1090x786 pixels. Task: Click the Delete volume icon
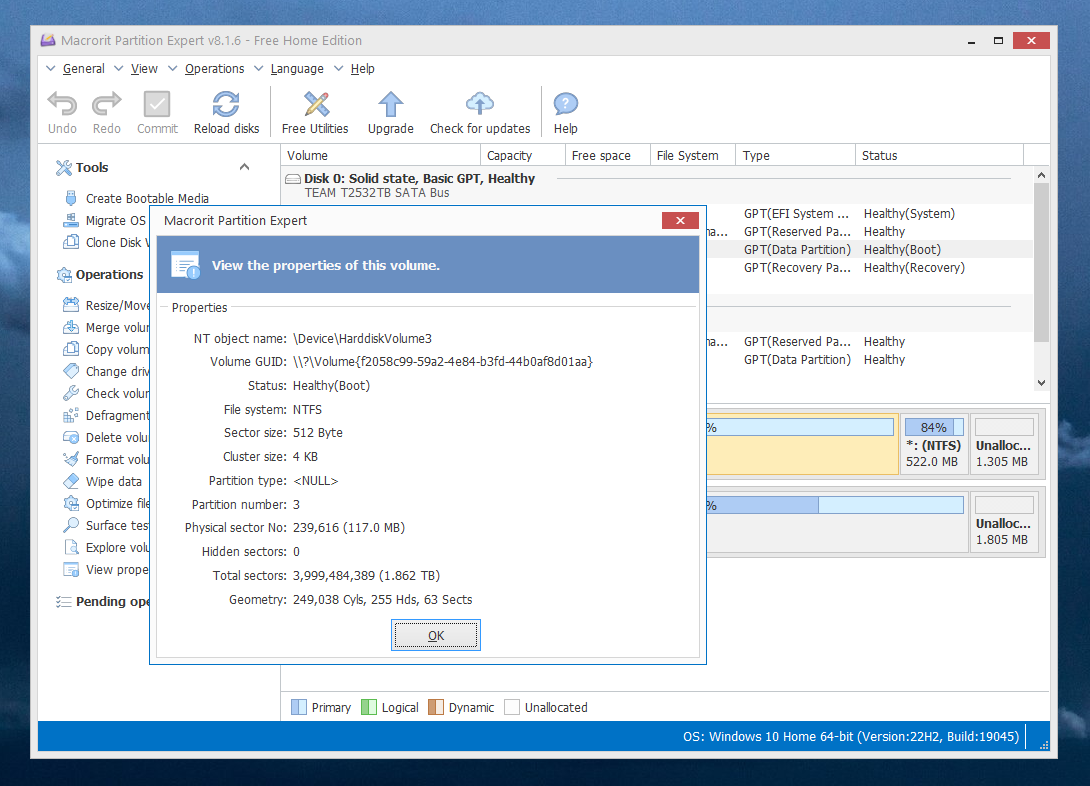pos(70,437)
